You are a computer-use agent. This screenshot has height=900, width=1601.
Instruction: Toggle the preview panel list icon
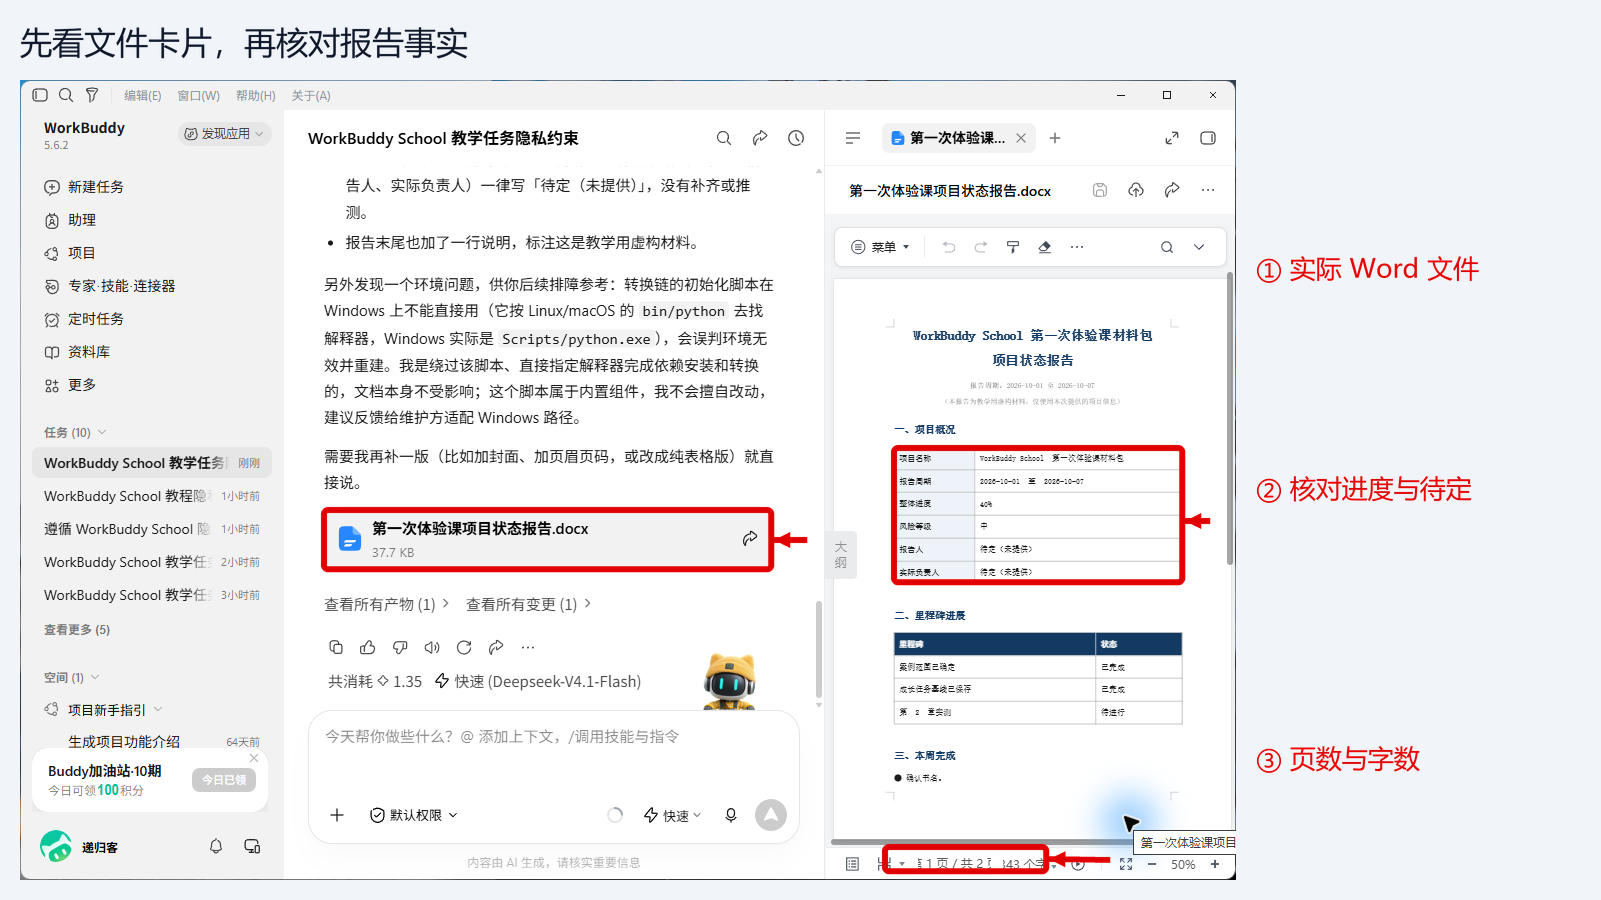[853, 138]
